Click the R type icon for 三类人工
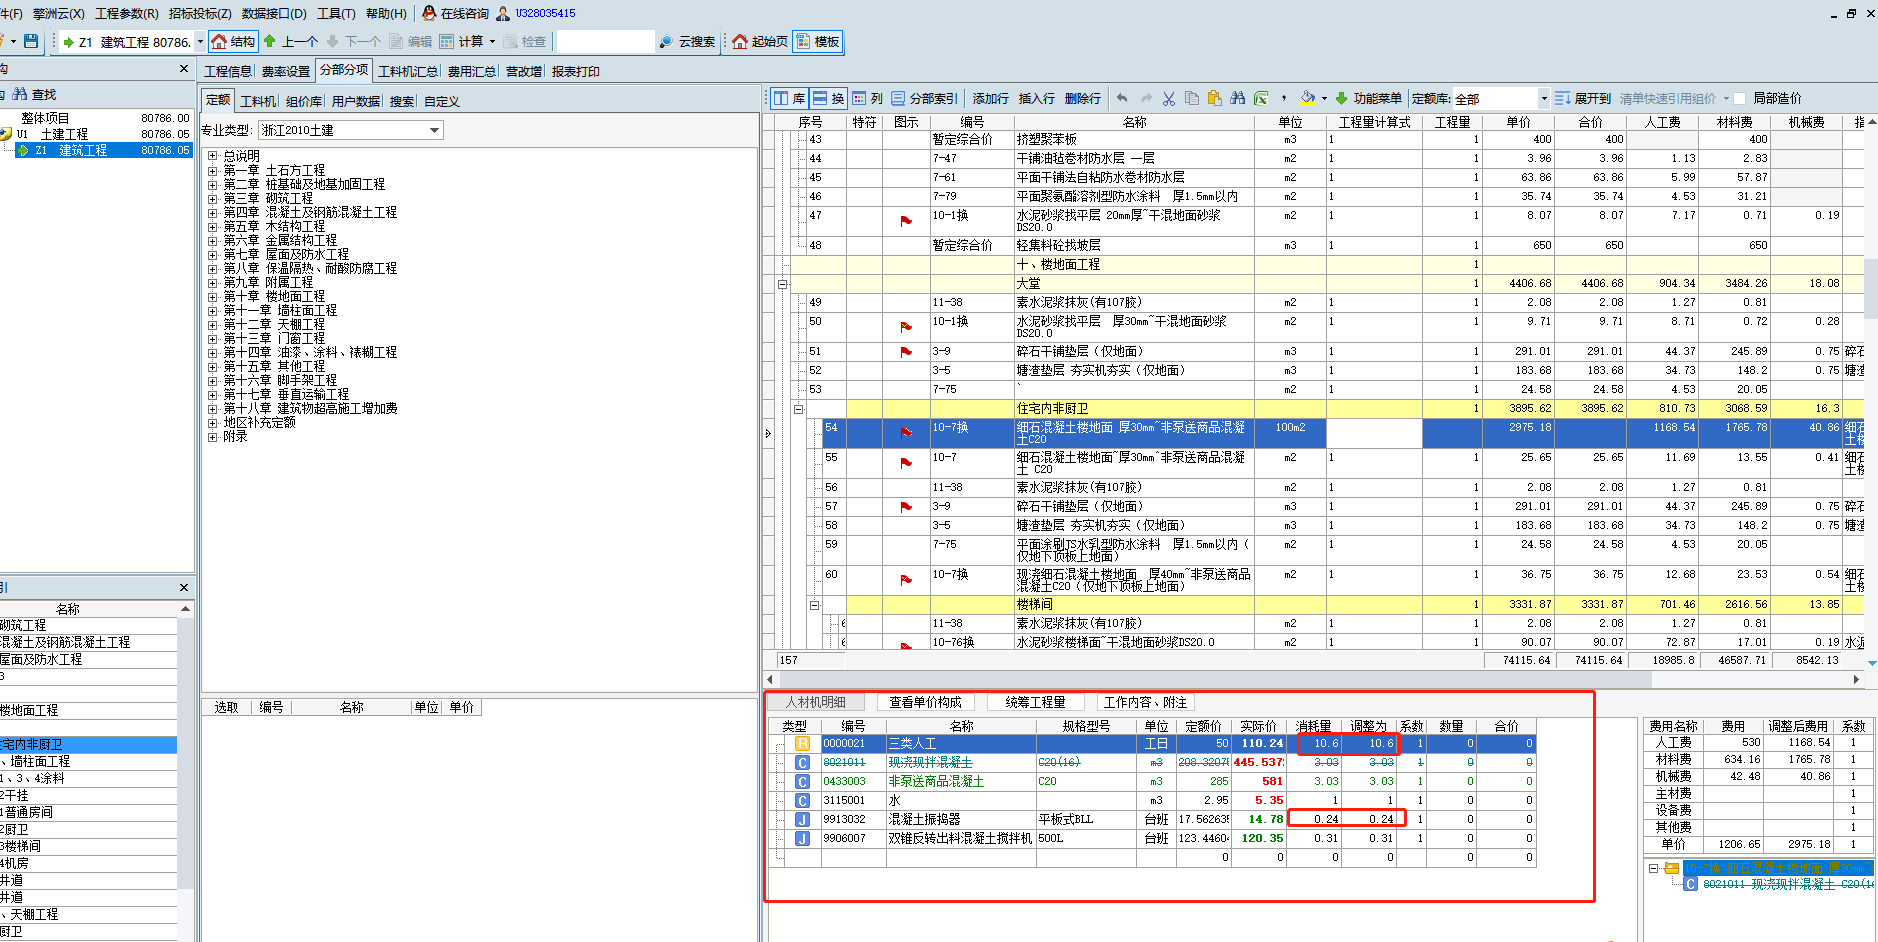The width and height of the screenshot is (1878, 942). [802, 743]
